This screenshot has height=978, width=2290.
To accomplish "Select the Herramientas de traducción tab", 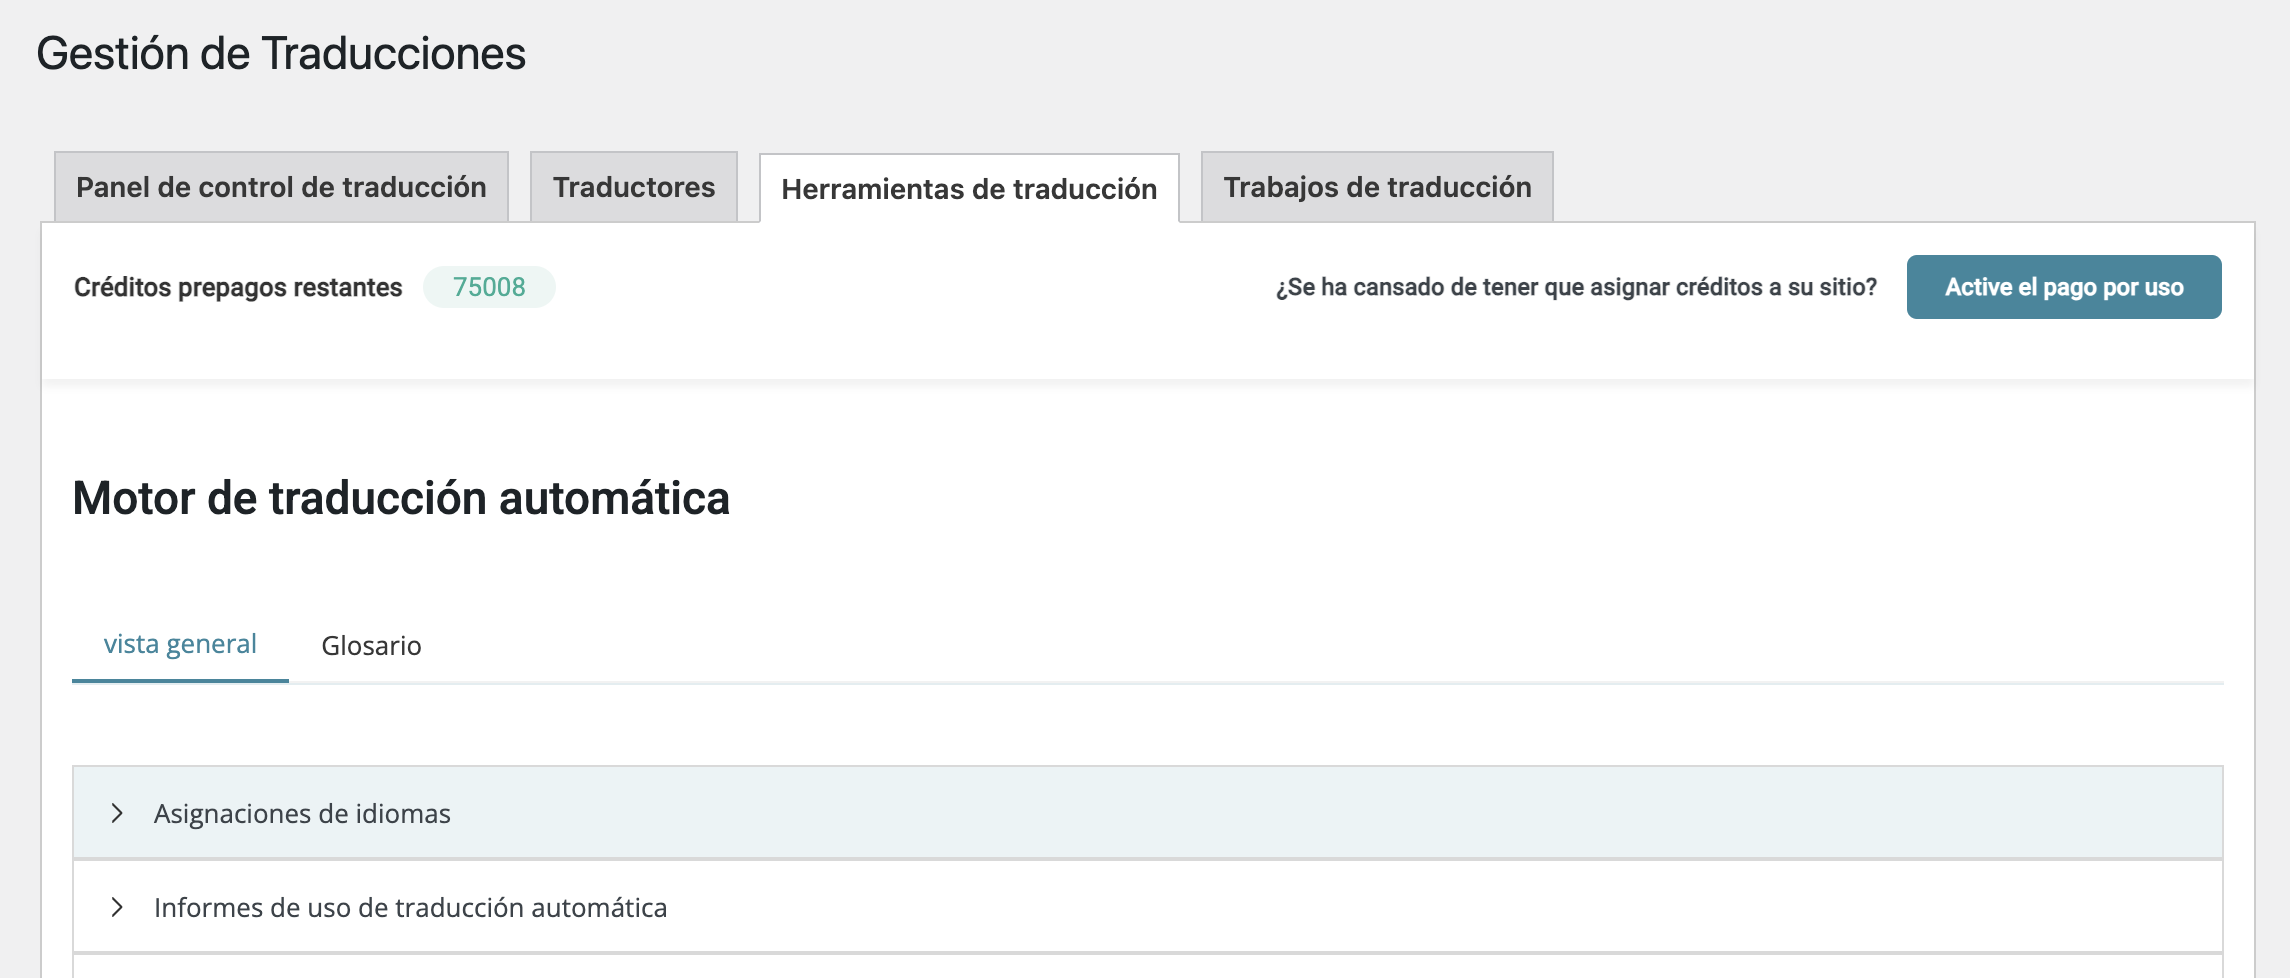I will (969, 189).
